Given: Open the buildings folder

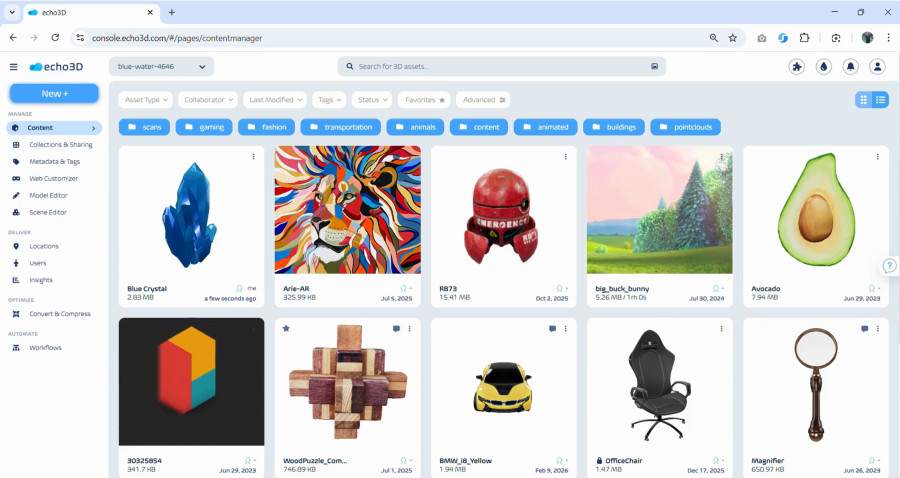Looking at the screenshot, I should point(614,127).
